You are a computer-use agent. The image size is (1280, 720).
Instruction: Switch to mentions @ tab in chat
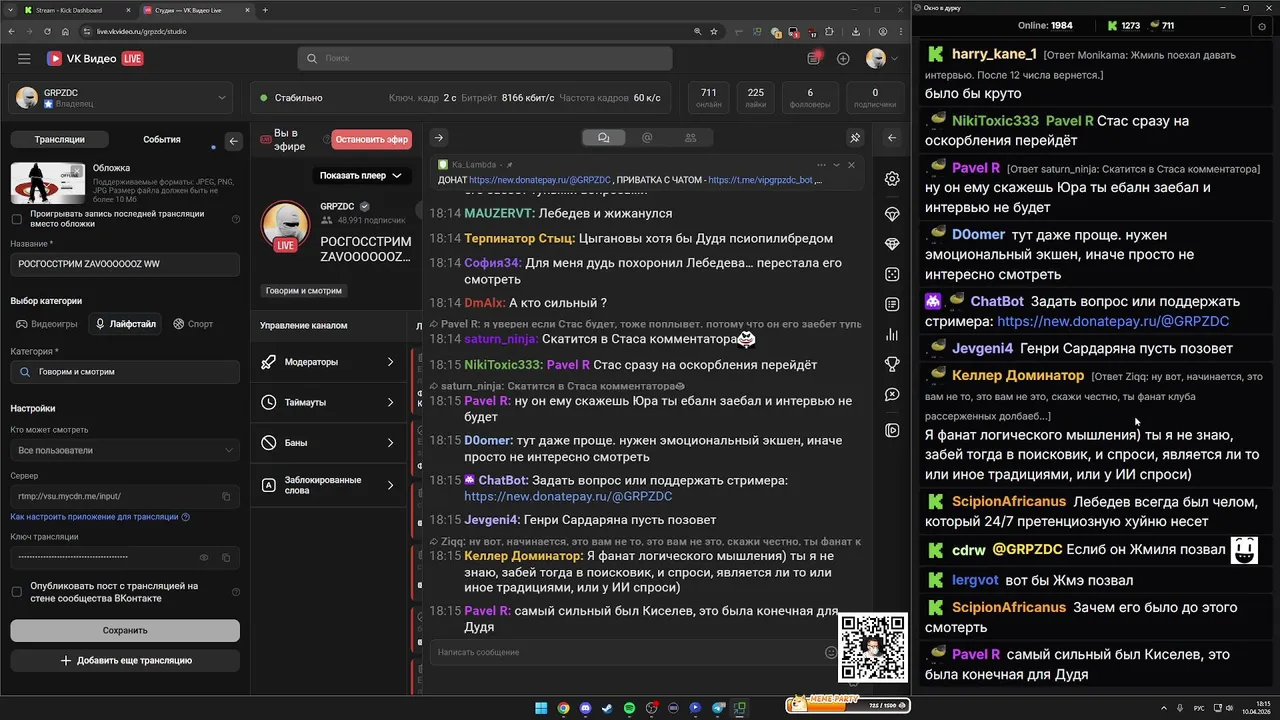(x=647, y=138)
